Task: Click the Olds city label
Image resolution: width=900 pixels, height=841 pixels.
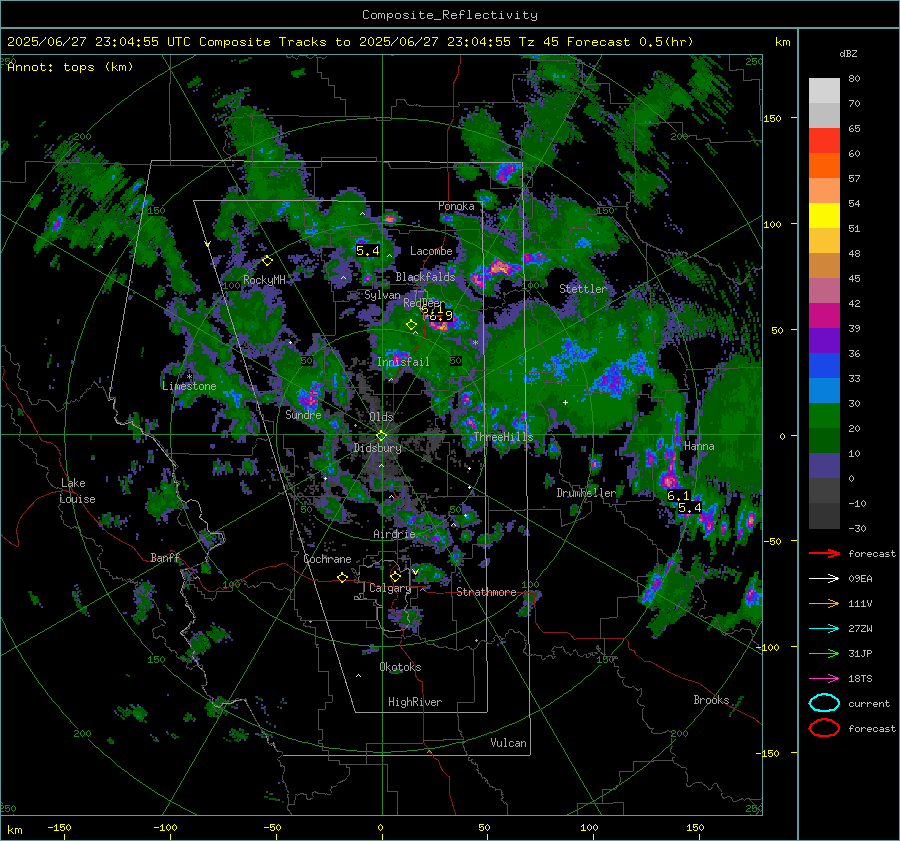Action: 381,416
